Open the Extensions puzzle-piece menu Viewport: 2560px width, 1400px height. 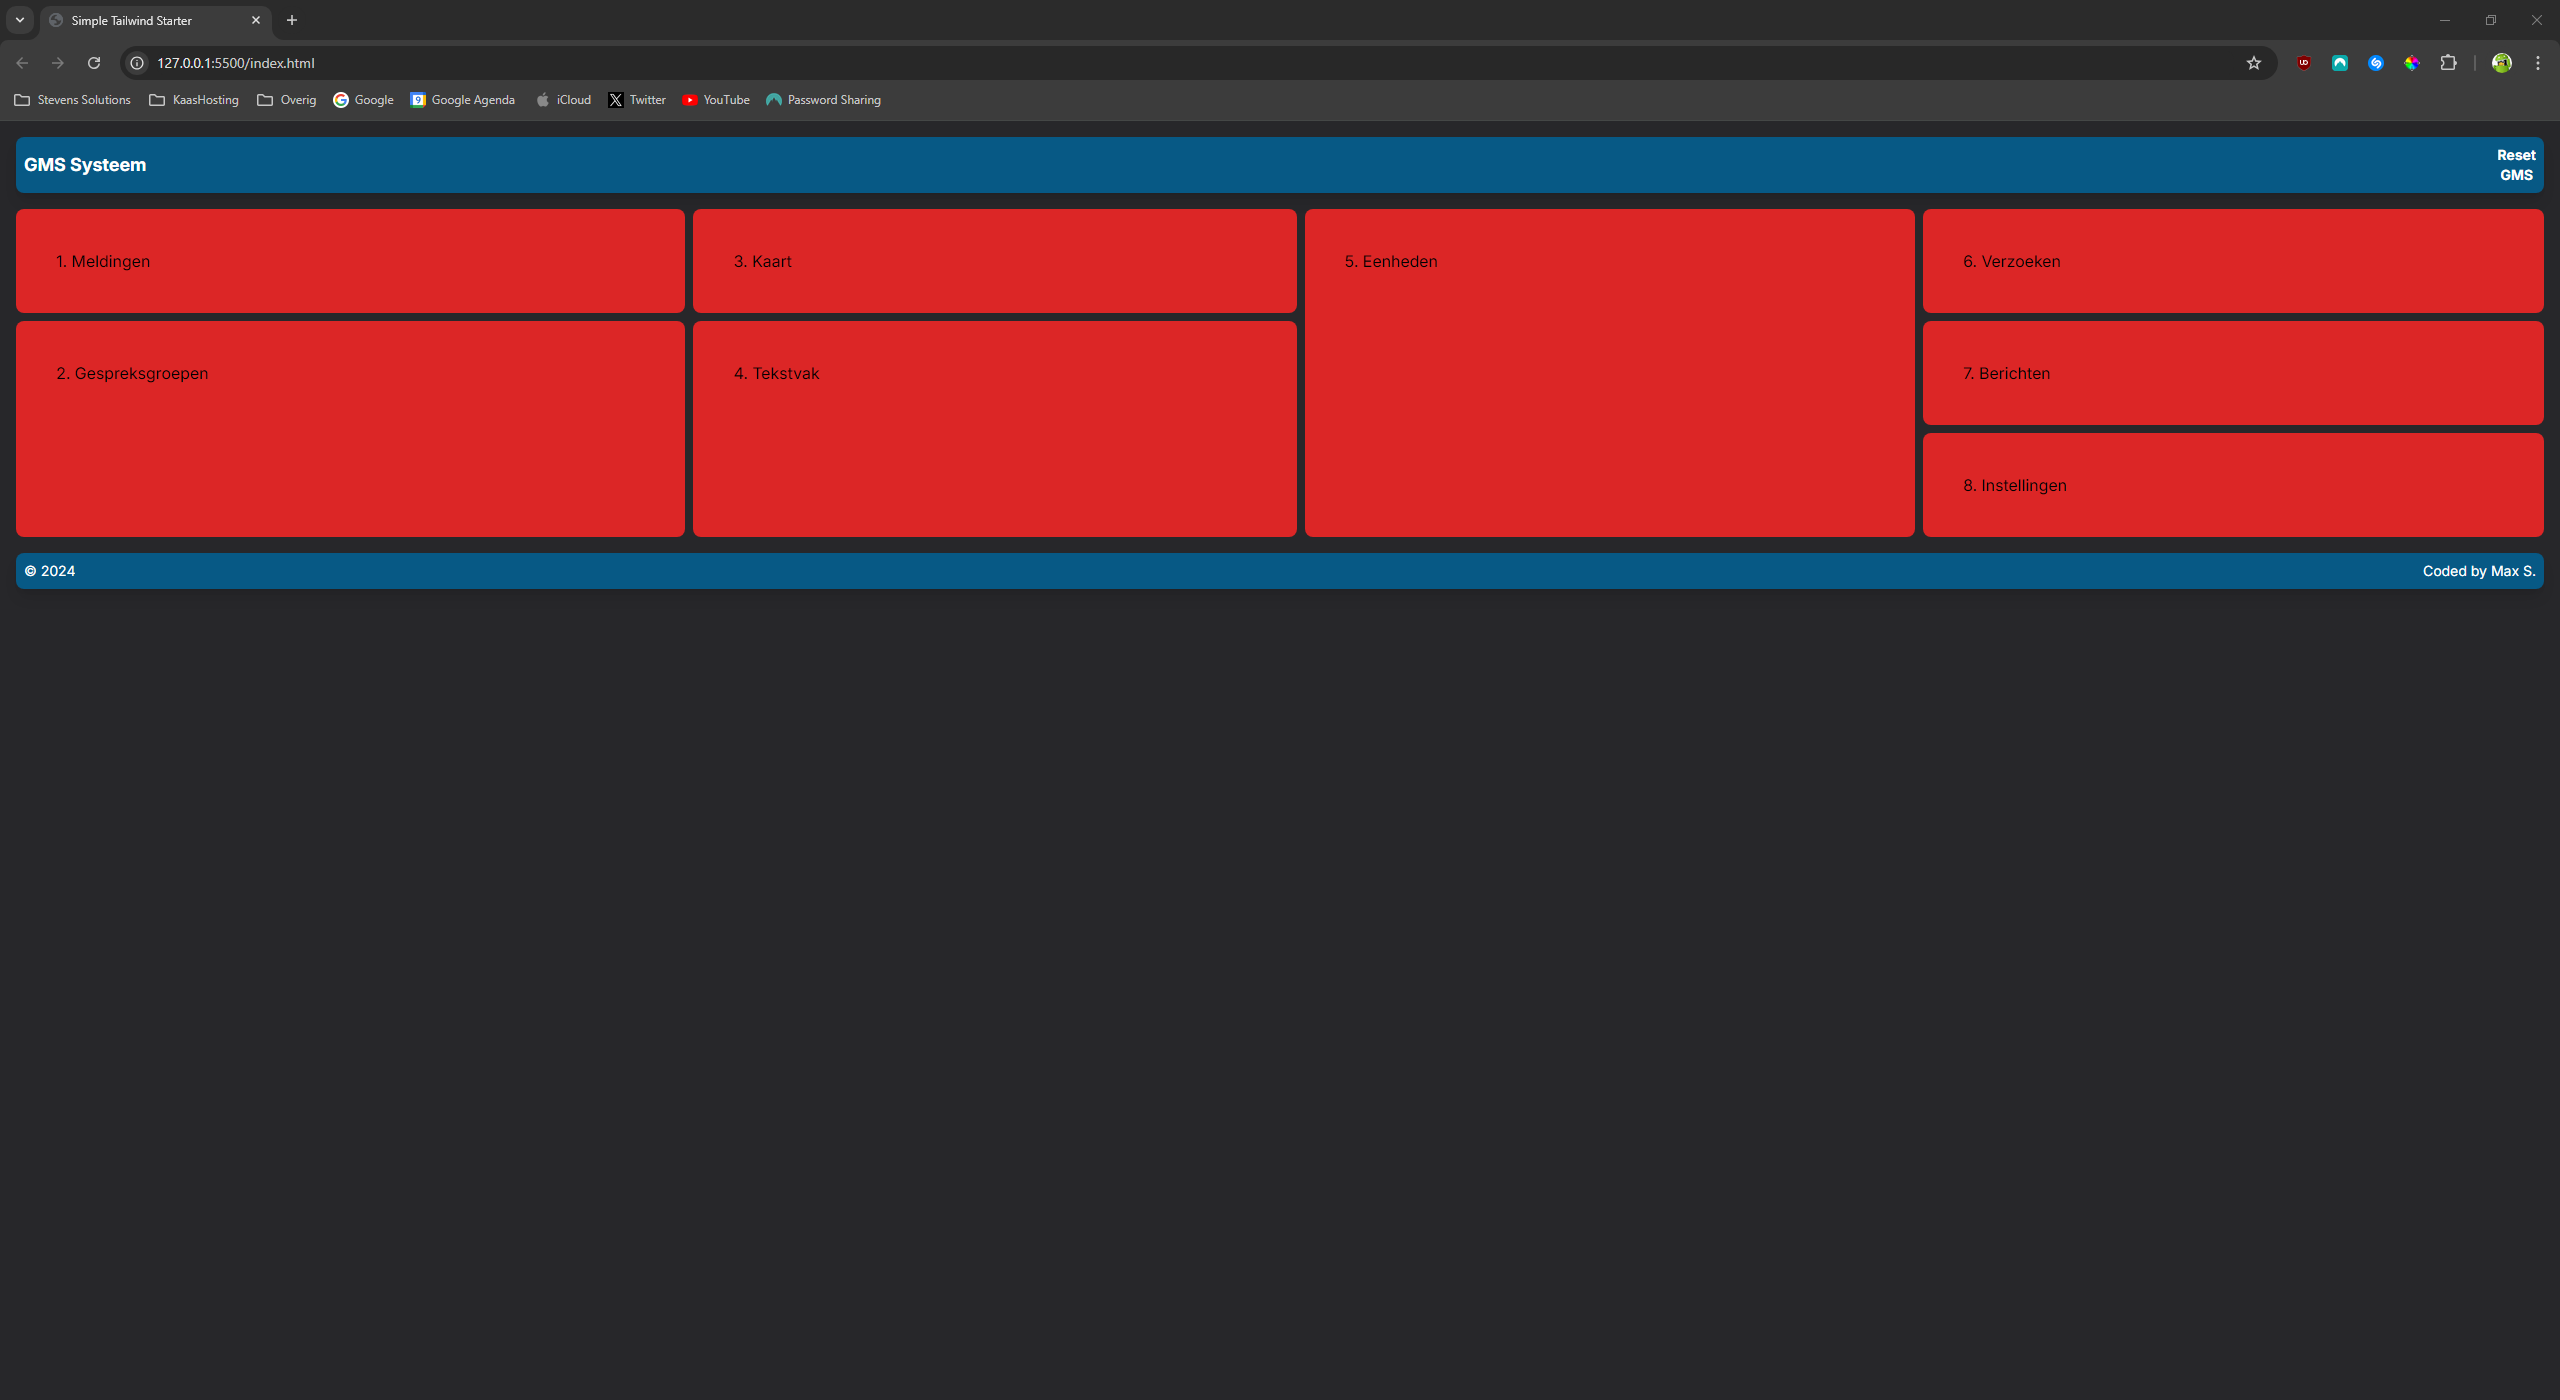pyautogui.click(x=2447, y=63)
